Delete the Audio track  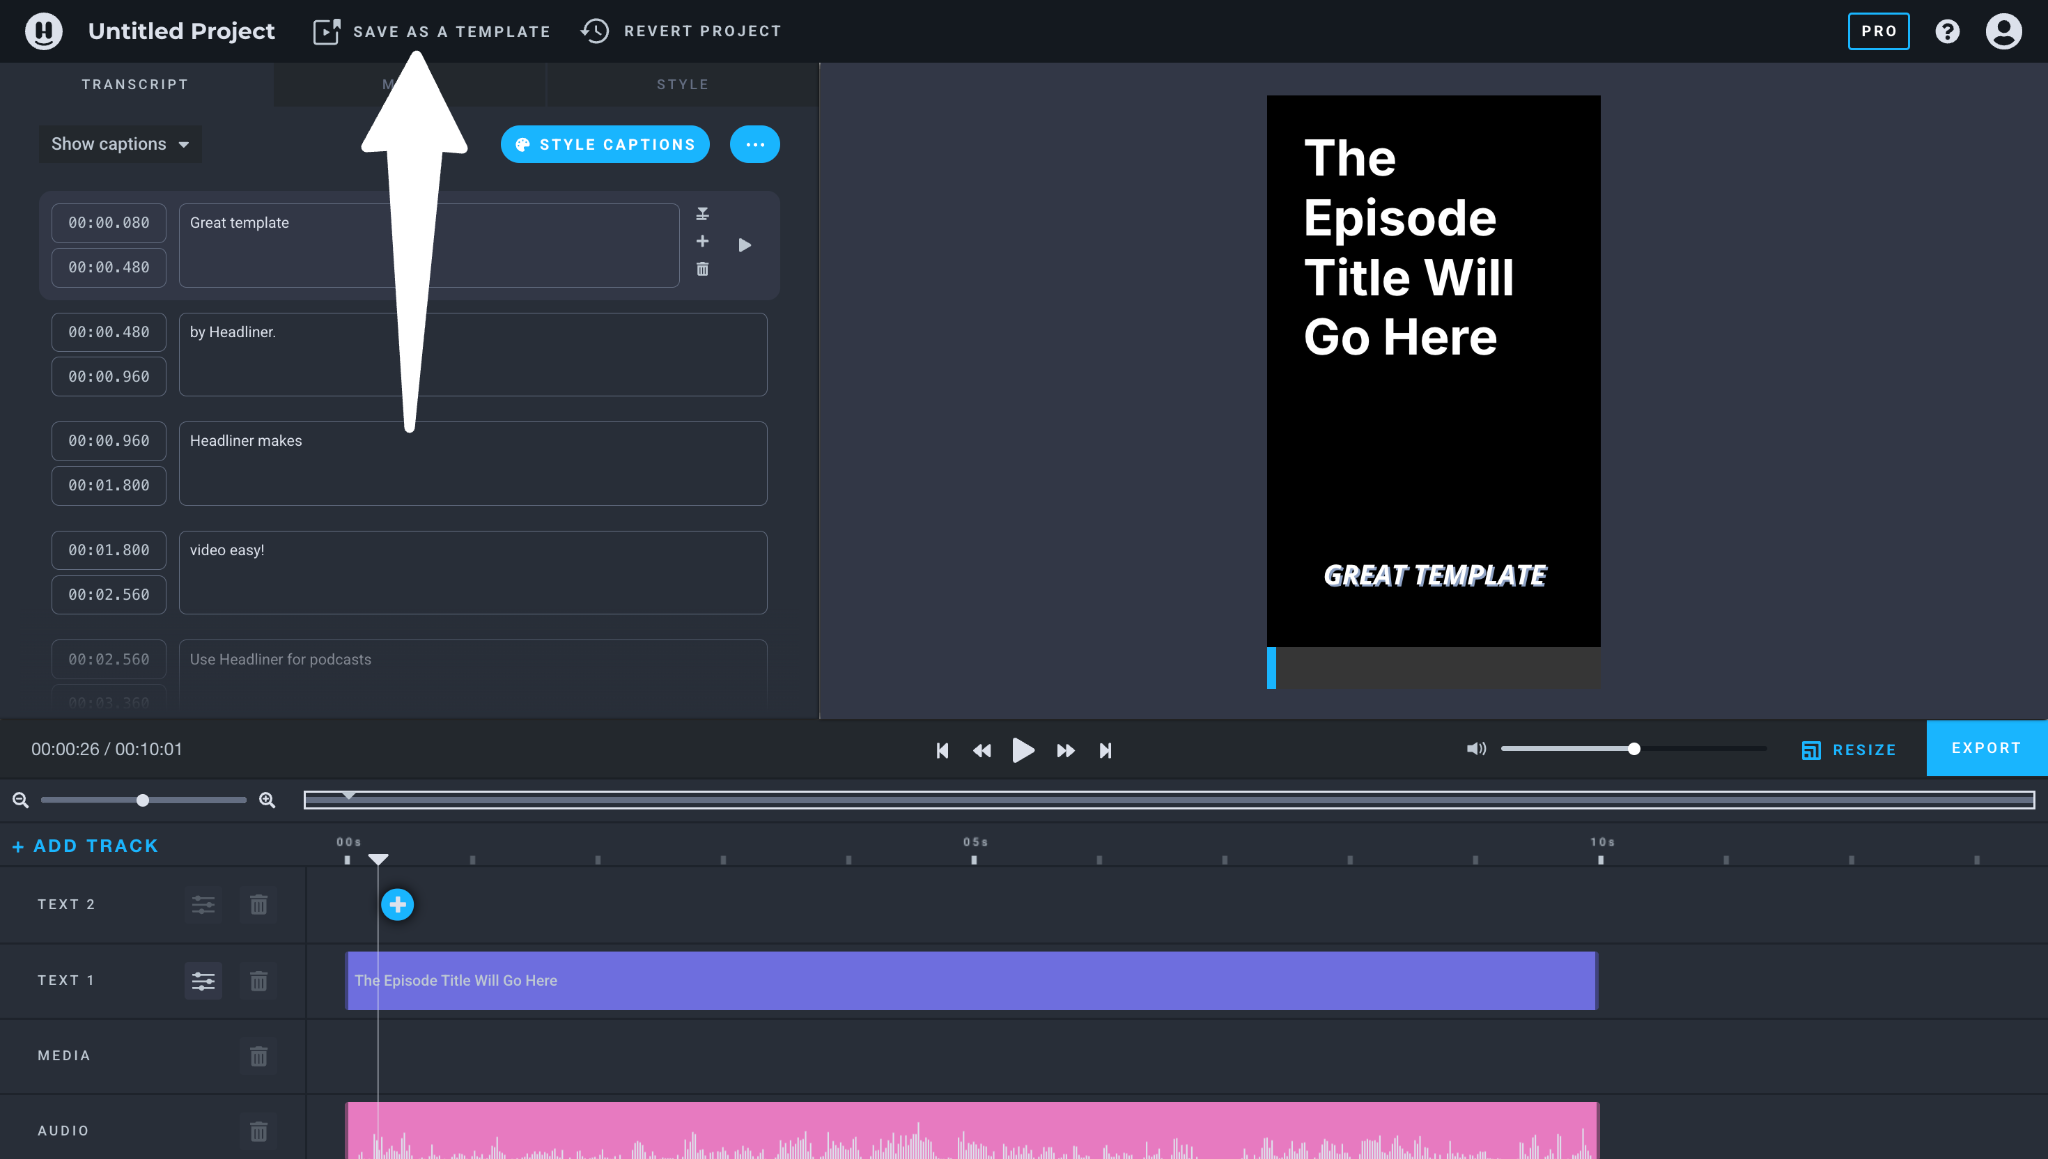258,1131
